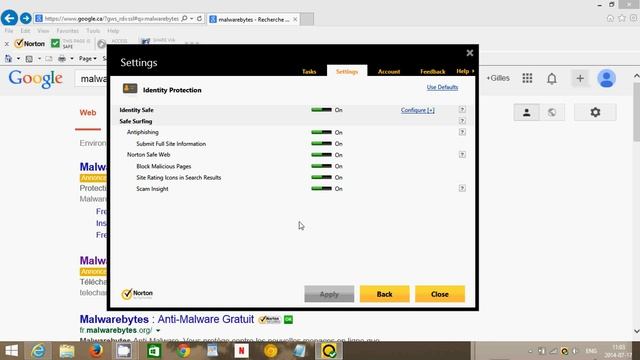Open Windows Store from the taskbar
The width and height of the screenshot is (640, 360).
tap(154, 351)
